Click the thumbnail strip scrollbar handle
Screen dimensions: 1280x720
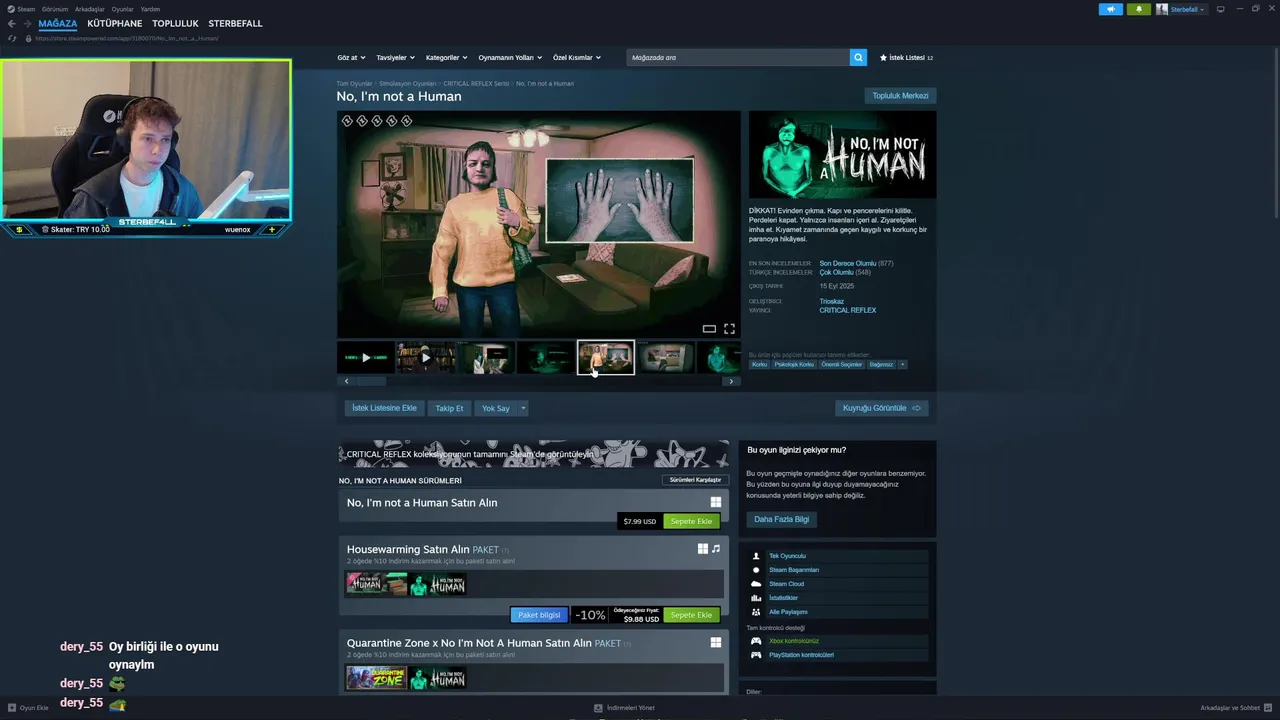(371, 381)
